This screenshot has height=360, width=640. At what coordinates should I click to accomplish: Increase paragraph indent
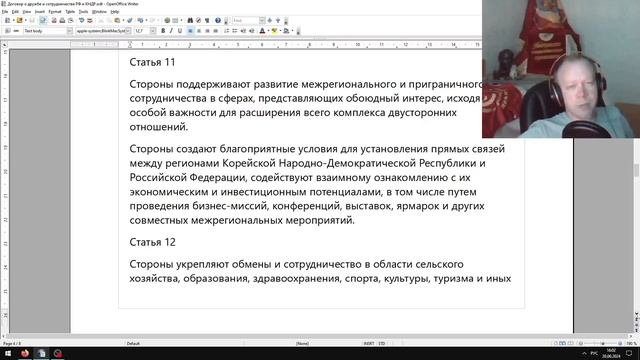coord(251,31)
